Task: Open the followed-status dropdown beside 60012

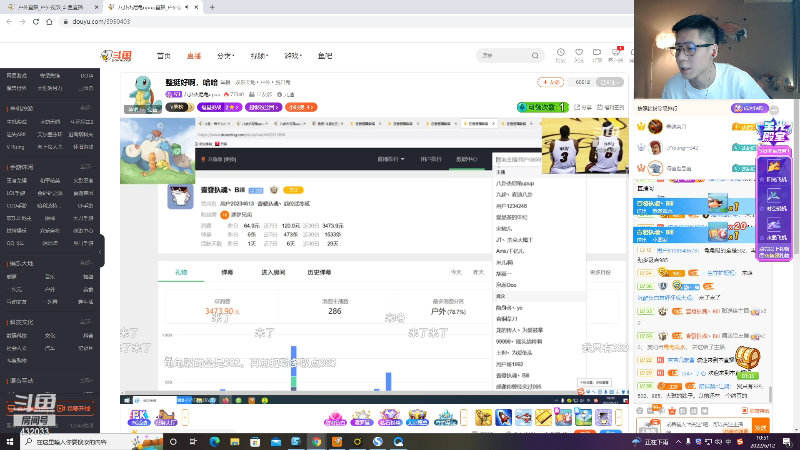Action: coord(610,82)
